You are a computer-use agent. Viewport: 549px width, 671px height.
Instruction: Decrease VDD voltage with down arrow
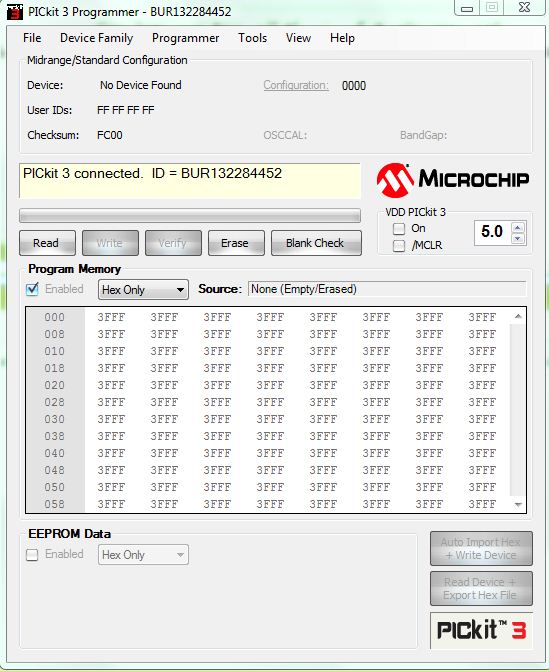(x=518, y=238)
